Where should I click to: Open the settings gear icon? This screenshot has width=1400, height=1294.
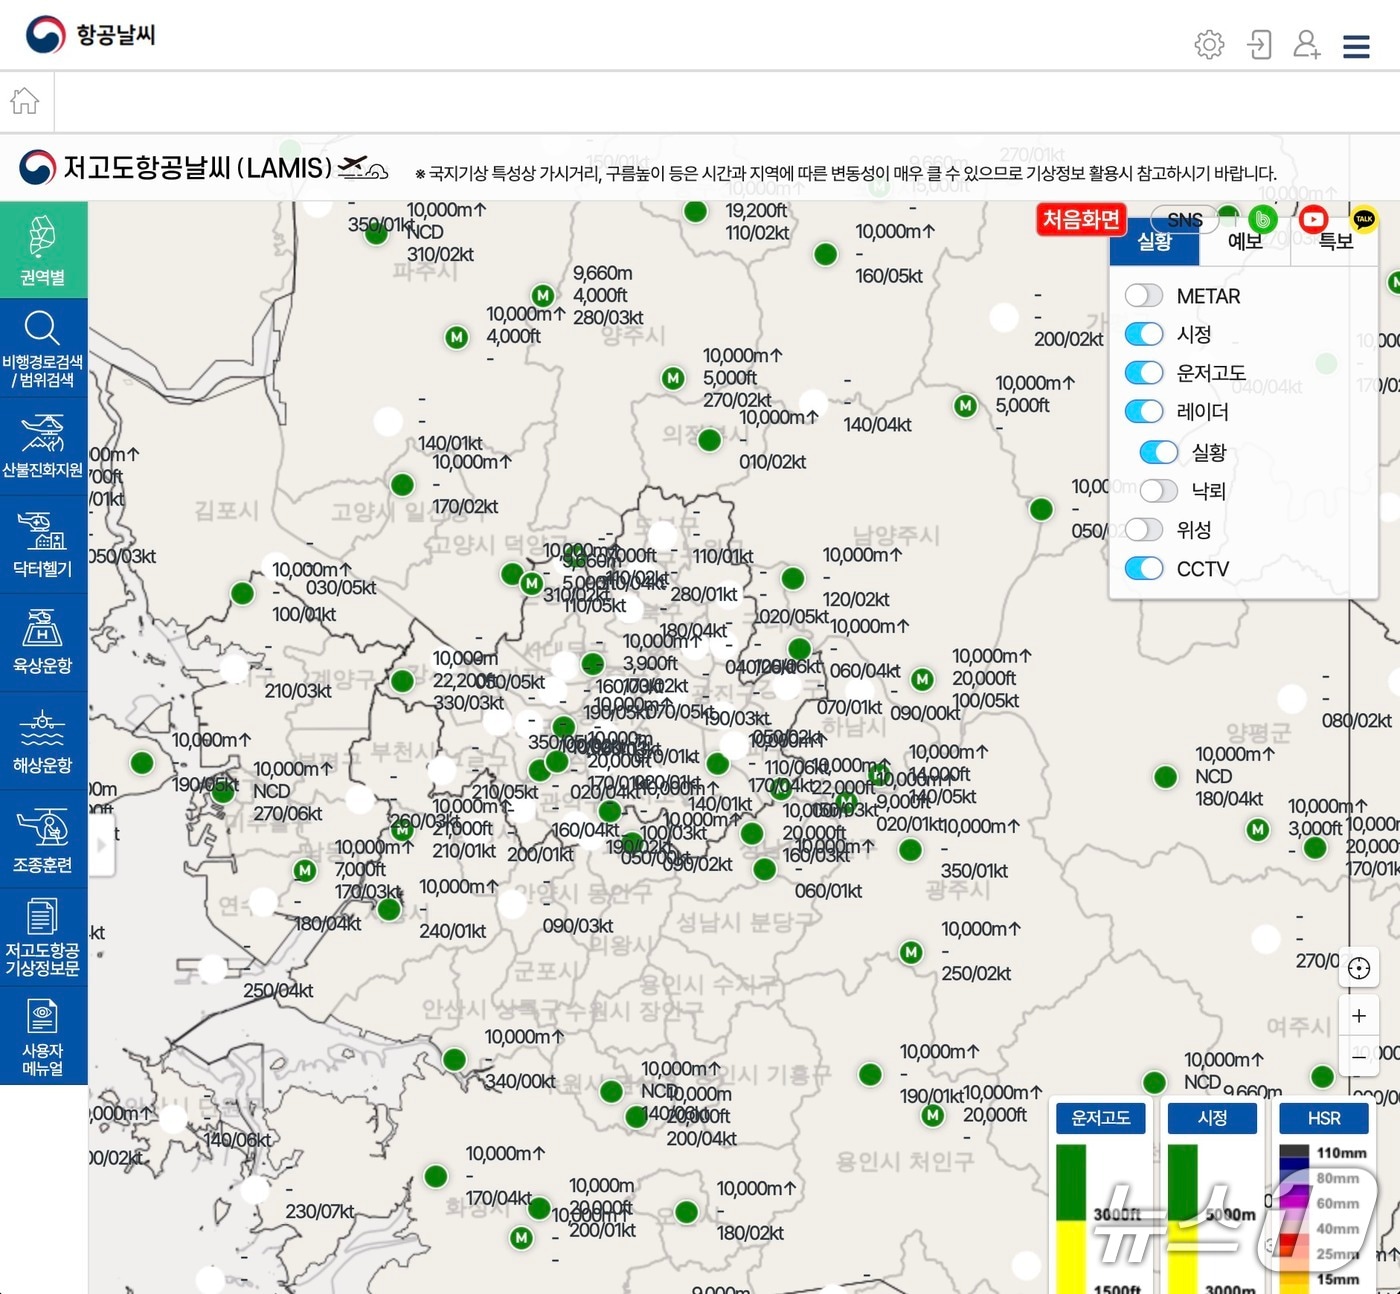point(1209,45)
